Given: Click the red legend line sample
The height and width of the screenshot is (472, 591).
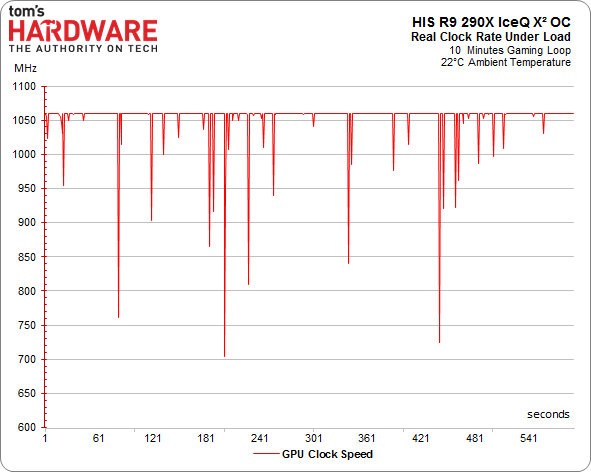Looking at the screenshot, I should pyautogui.click(x=266, y=454).
